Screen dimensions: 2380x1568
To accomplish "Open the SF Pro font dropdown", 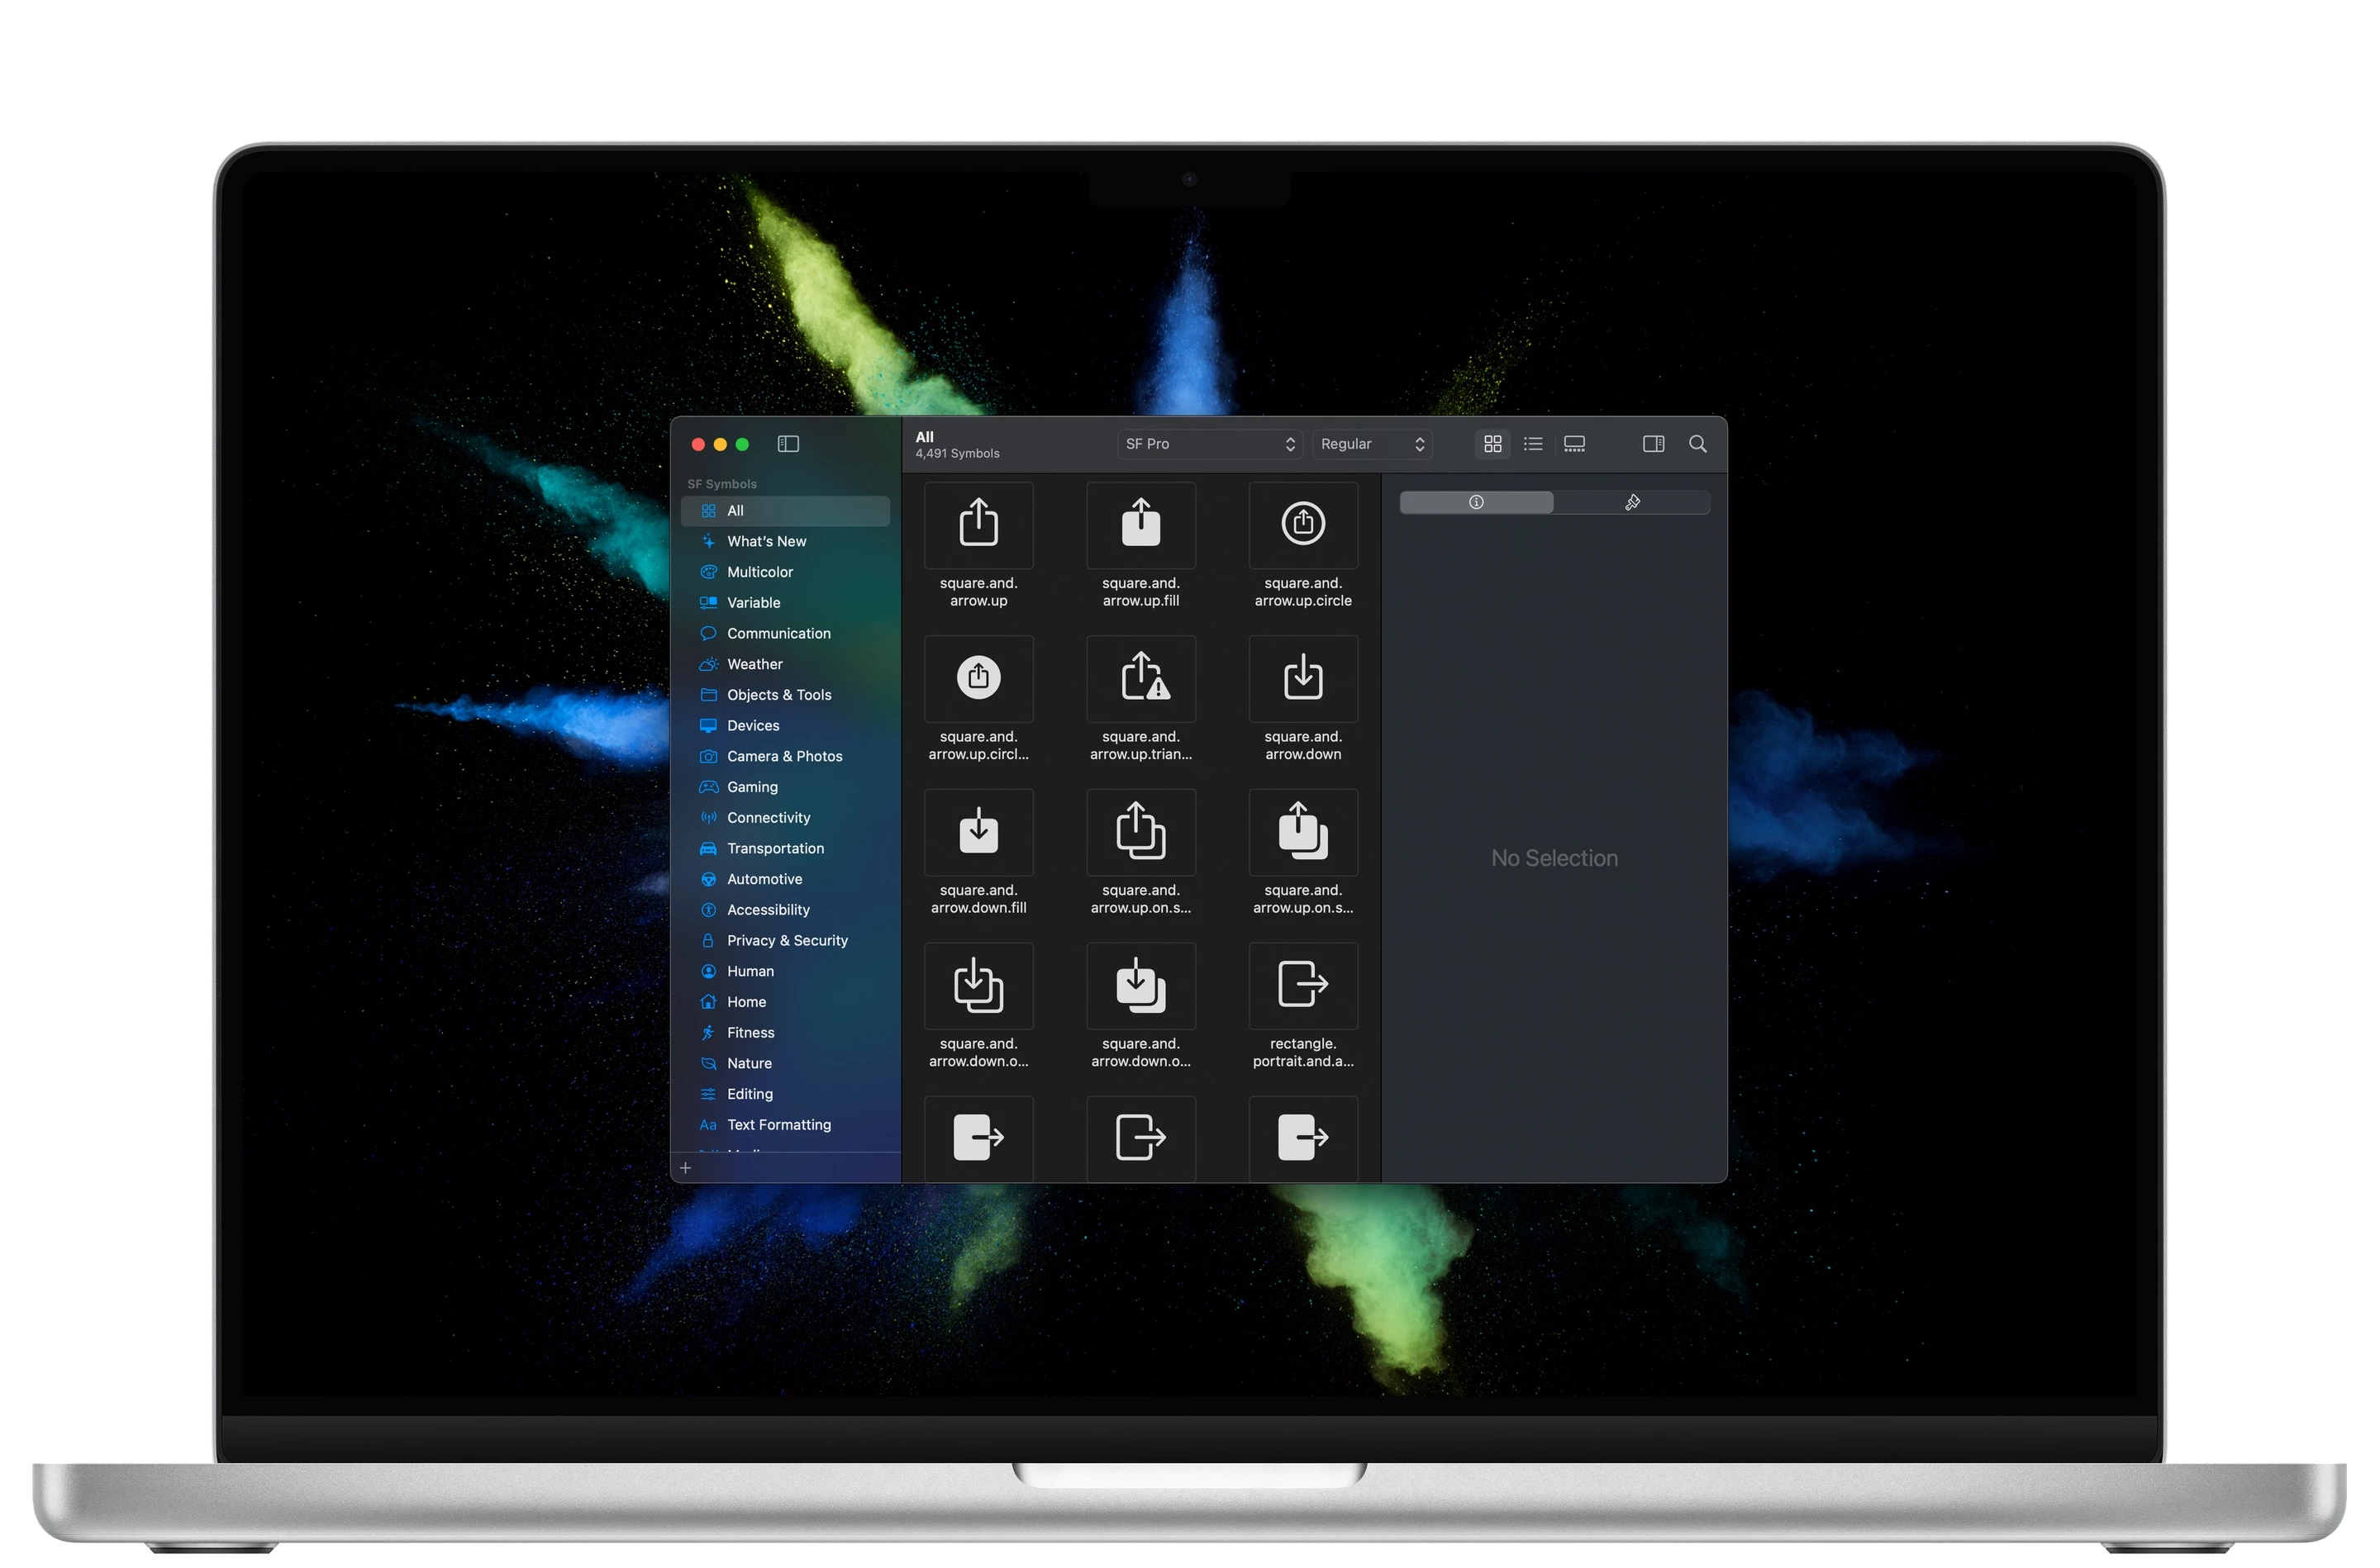I will pyautogui.click(x=1210, y=444).
